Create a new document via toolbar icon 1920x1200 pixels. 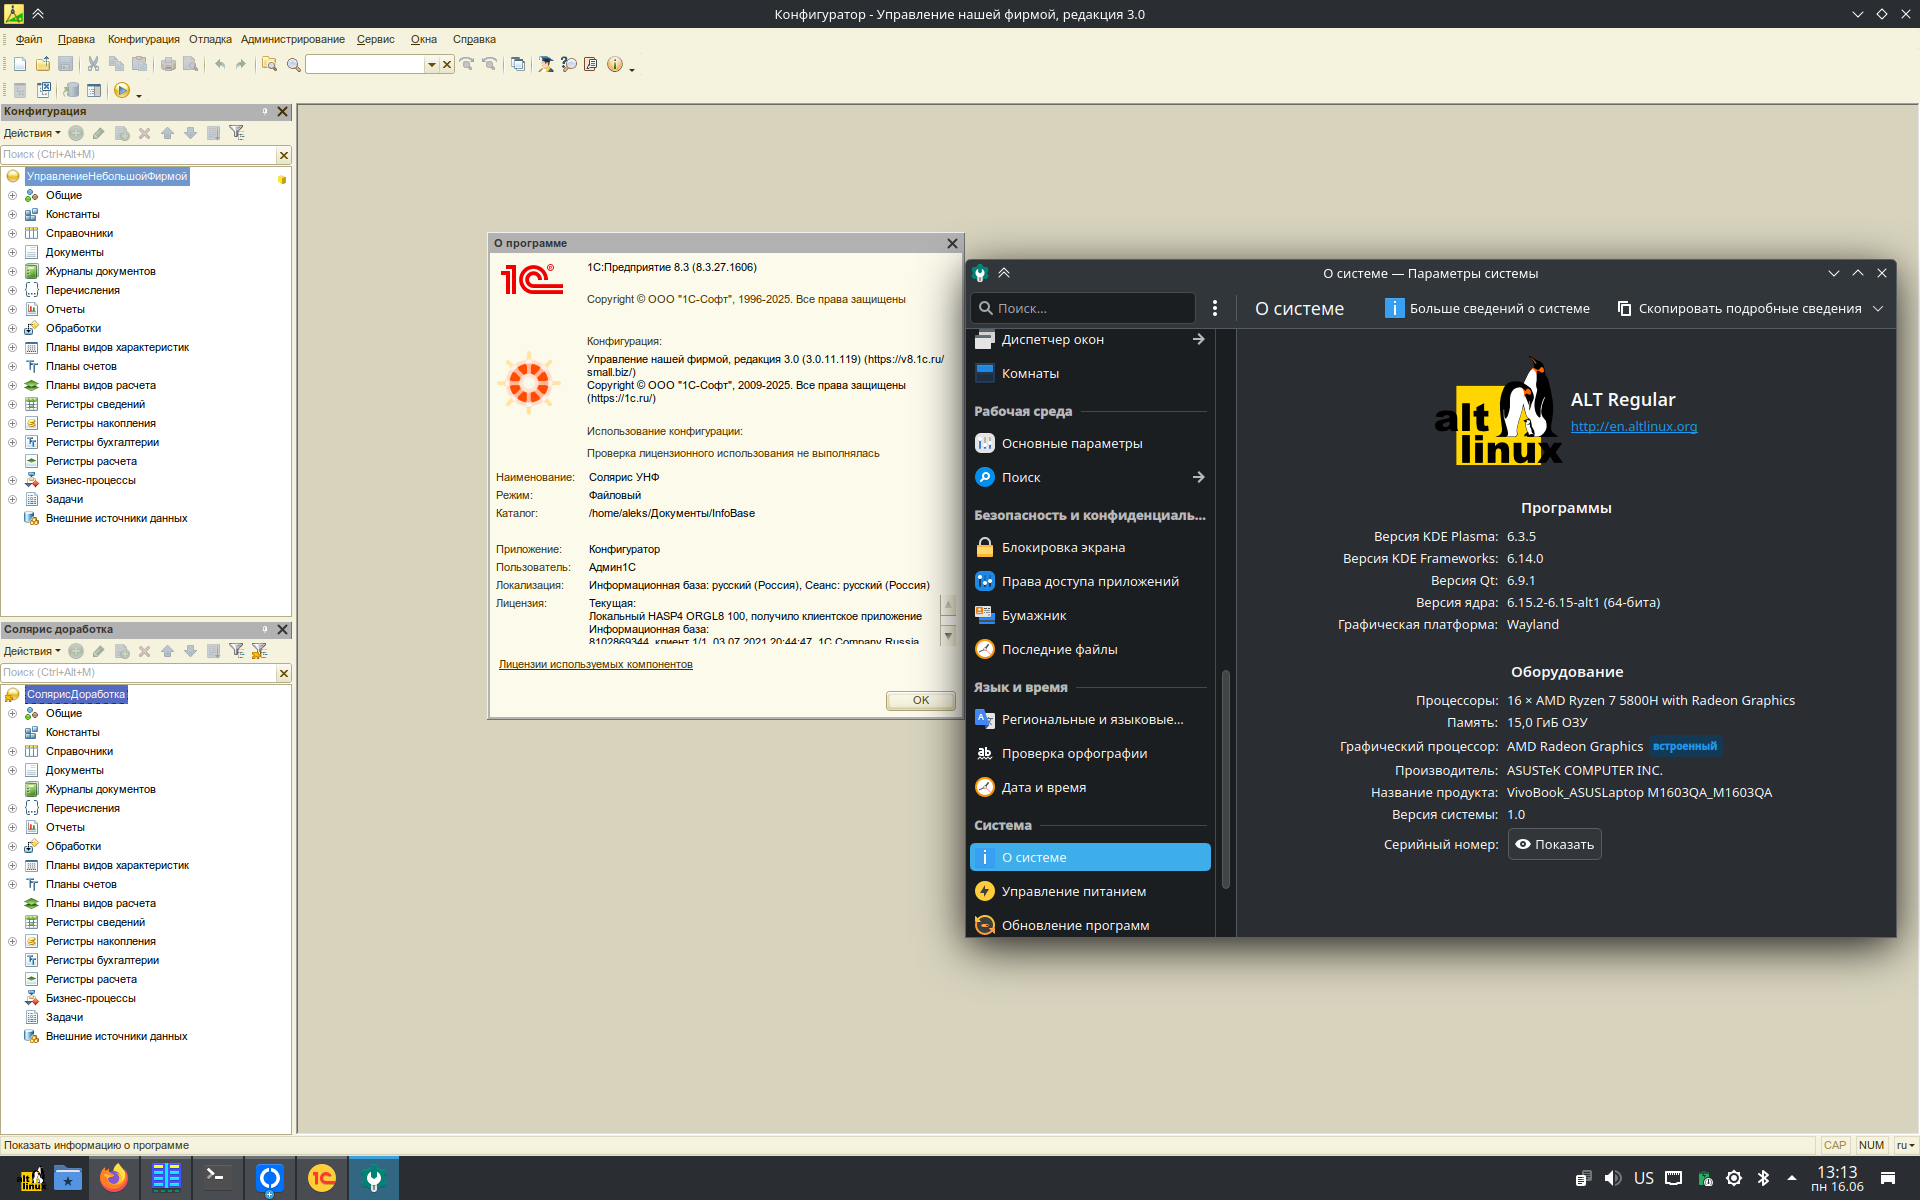coord(20,64)
